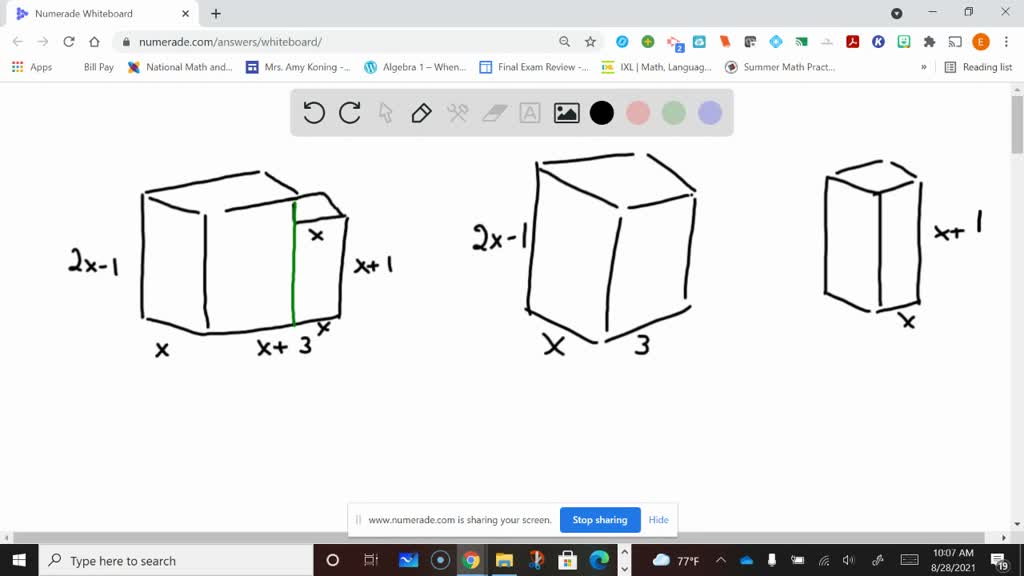
Task: Select the Eraser tool
Action: [493, 113]
